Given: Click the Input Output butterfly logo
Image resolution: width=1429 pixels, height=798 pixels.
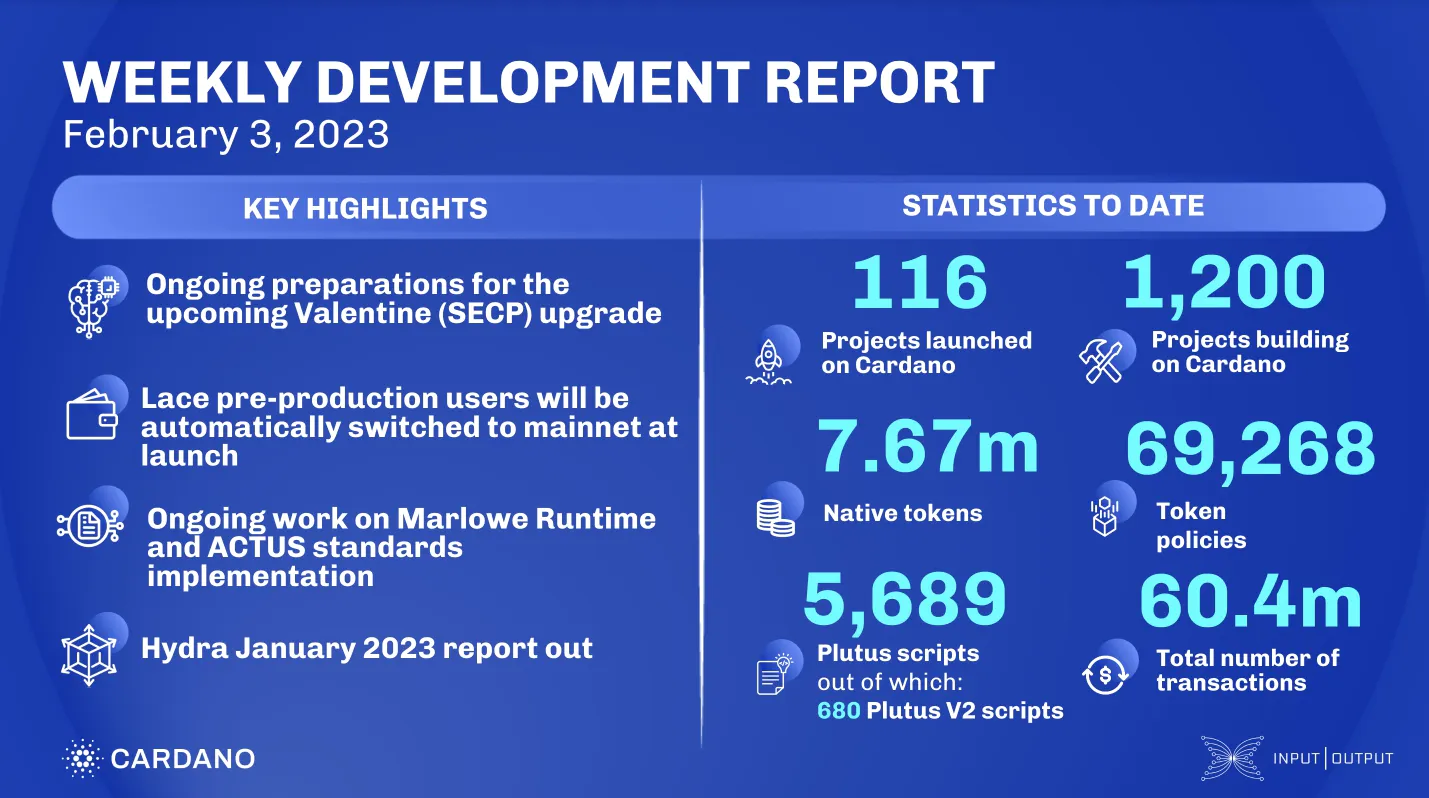Looking at the screenshot, I should 1231,758.
